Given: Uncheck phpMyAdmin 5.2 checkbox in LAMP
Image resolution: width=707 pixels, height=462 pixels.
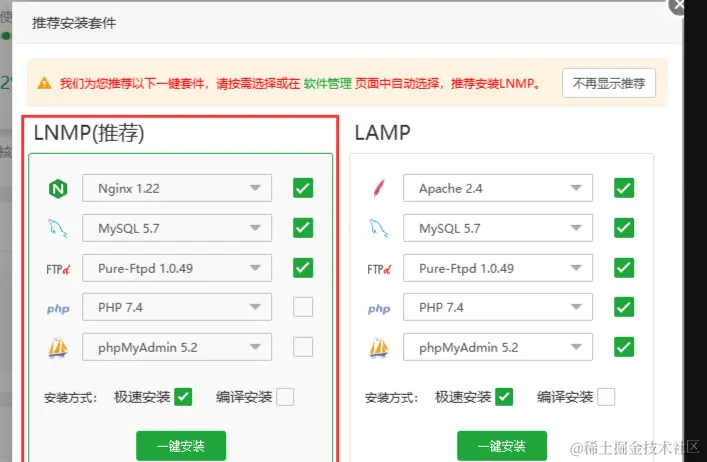Looking at the screenshot, I should pyautogui.click(x=624, y=347).
